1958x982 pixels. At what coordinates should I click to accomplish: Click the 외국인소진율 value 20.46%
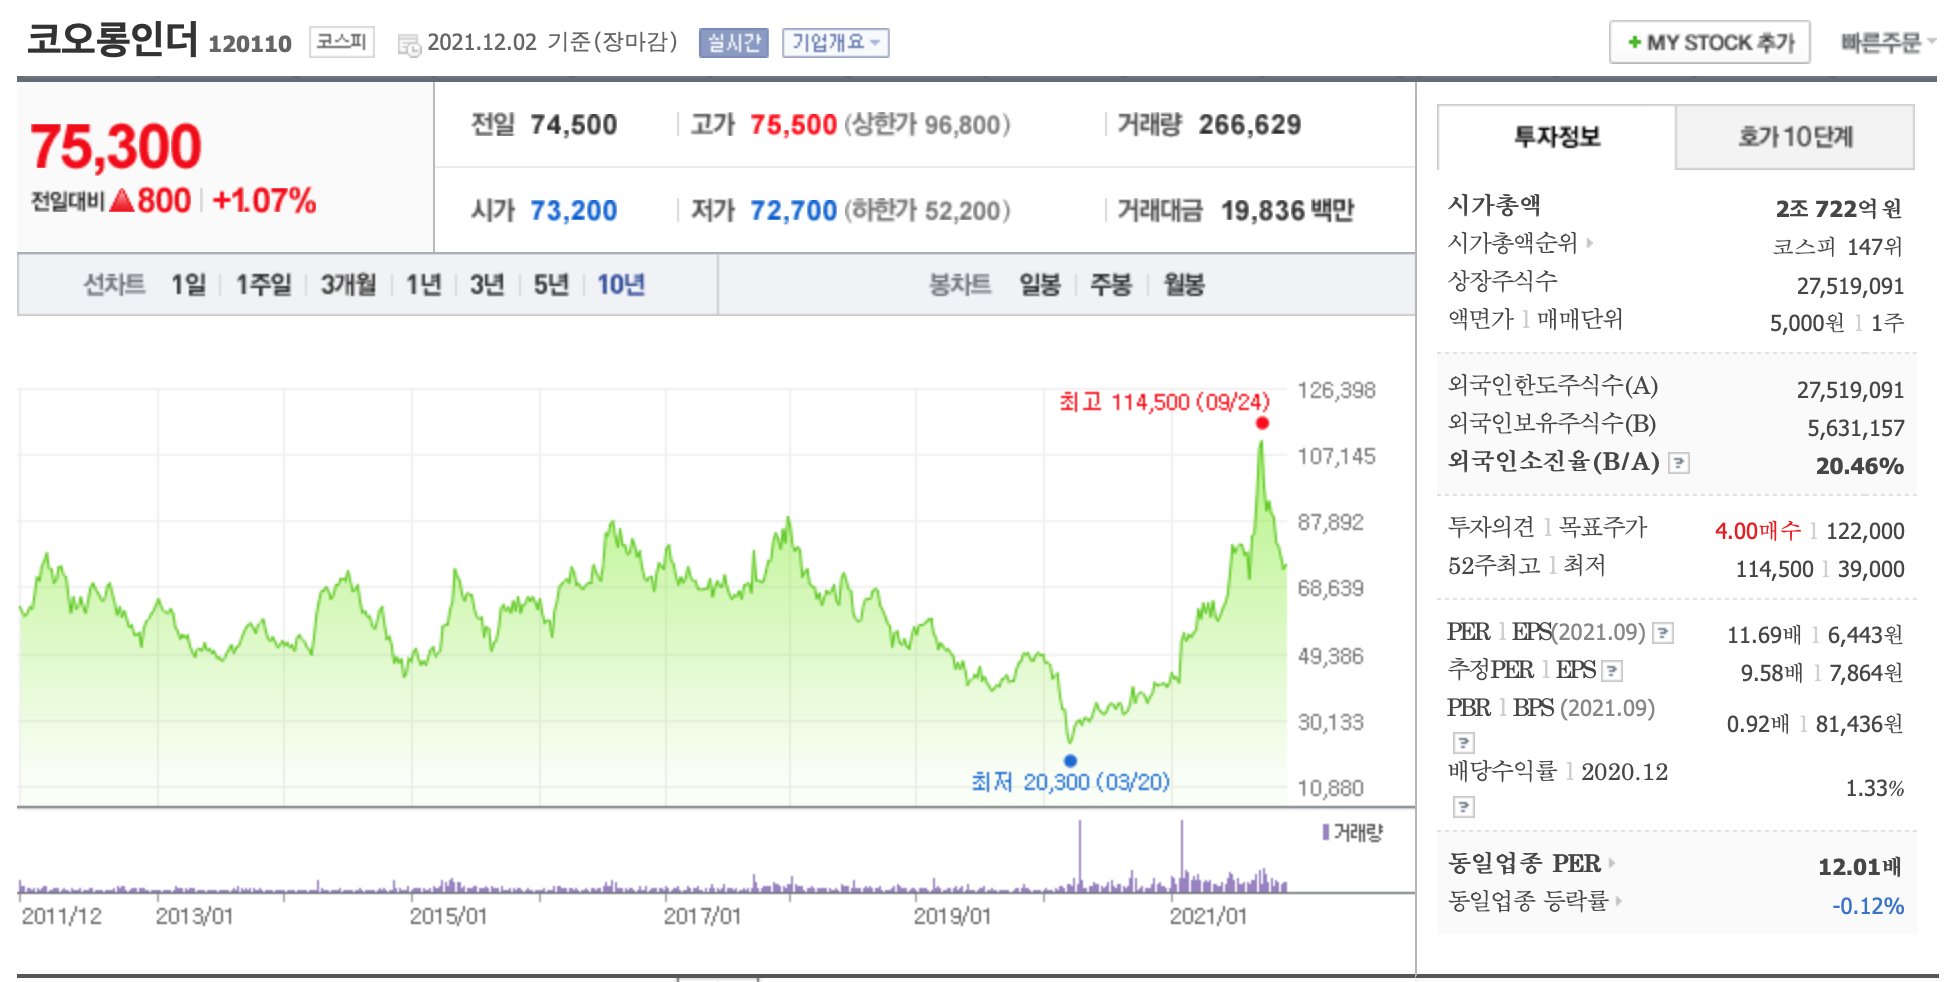[x=1860, y=466]
